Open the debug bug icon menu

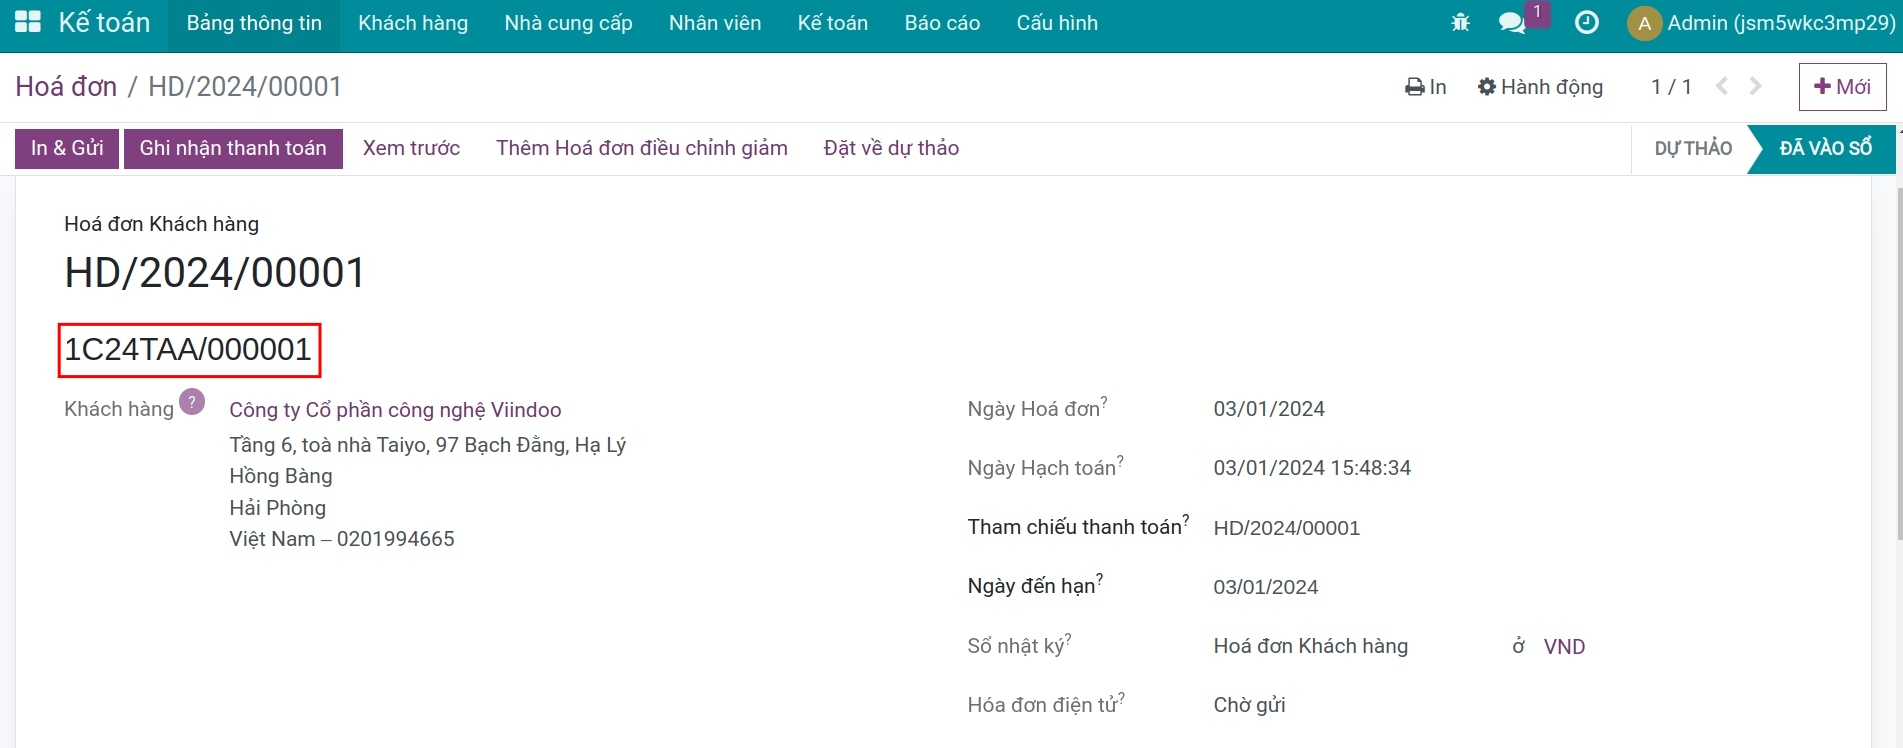point(1460,22)
